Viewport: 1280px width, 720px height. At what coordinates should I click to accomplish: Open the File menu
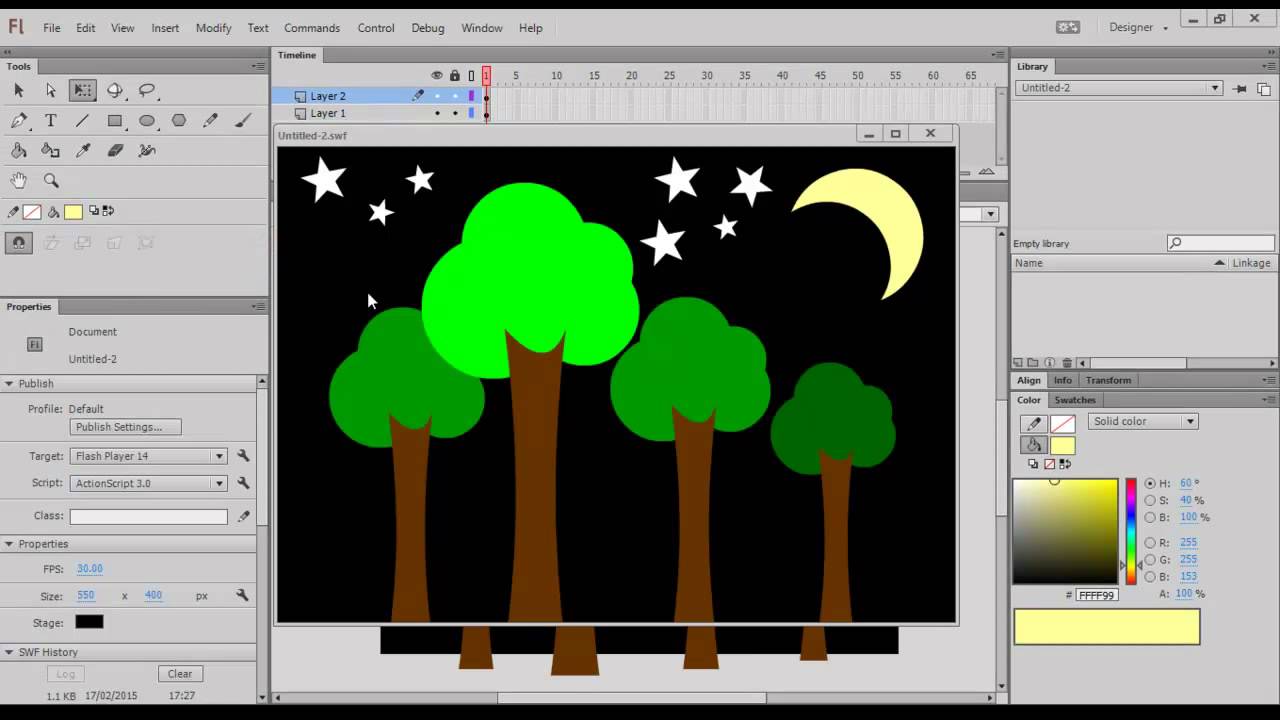pyautogui.click(x=52, y=28)
